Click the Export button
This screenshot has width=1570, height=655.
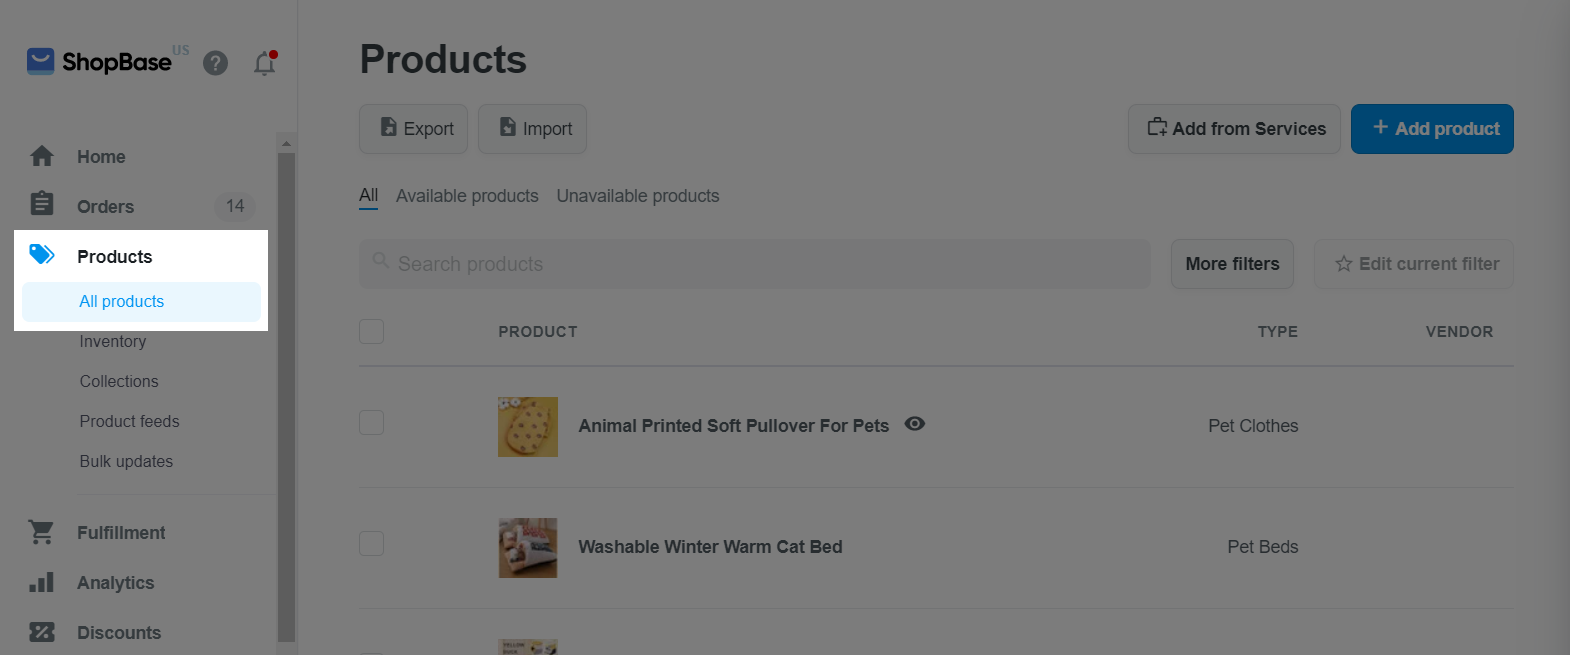pyautogui.click(x=413, y=129)
